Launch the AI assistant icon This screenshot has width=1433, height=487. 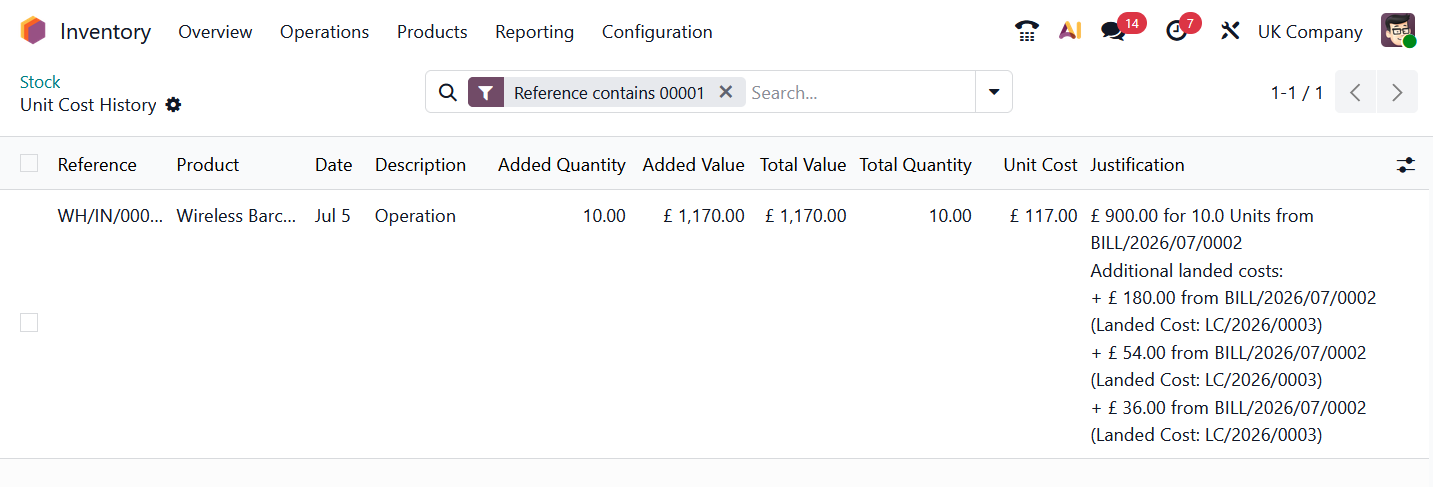[1070, 31]
